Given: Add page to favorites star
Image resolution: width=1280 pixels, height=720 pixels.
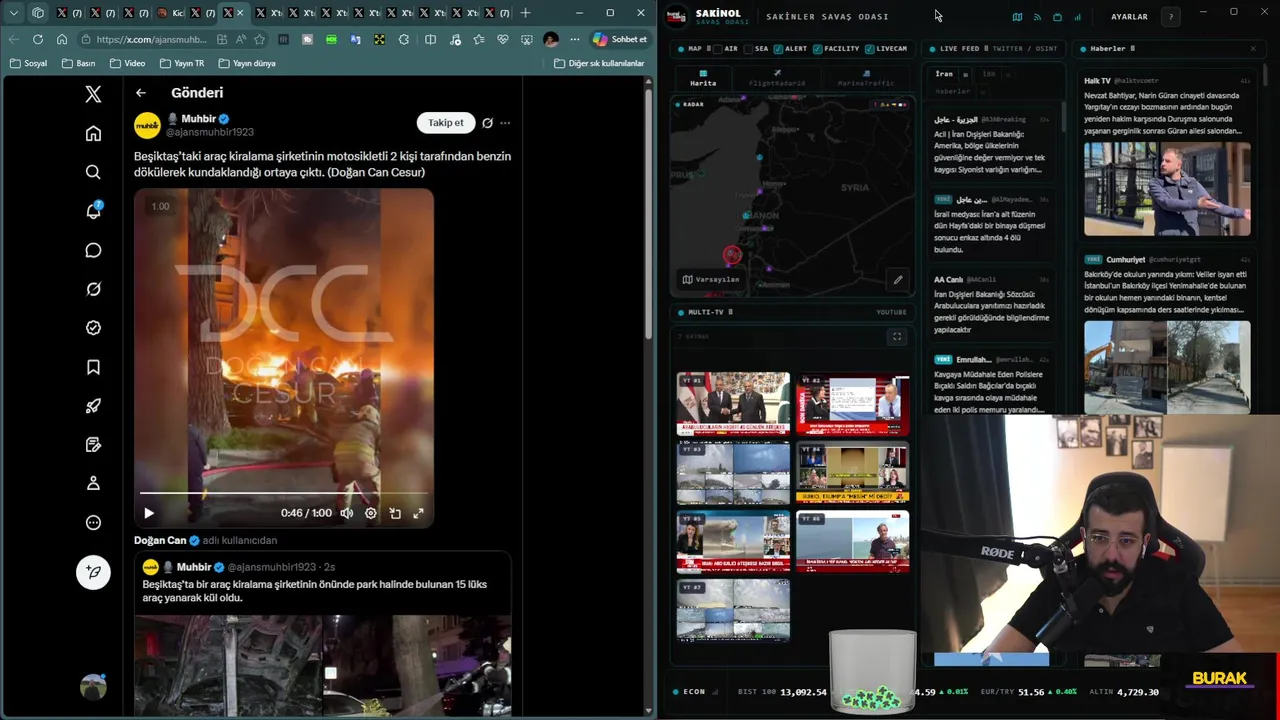Looking at the screenshot, I should 260,39.
